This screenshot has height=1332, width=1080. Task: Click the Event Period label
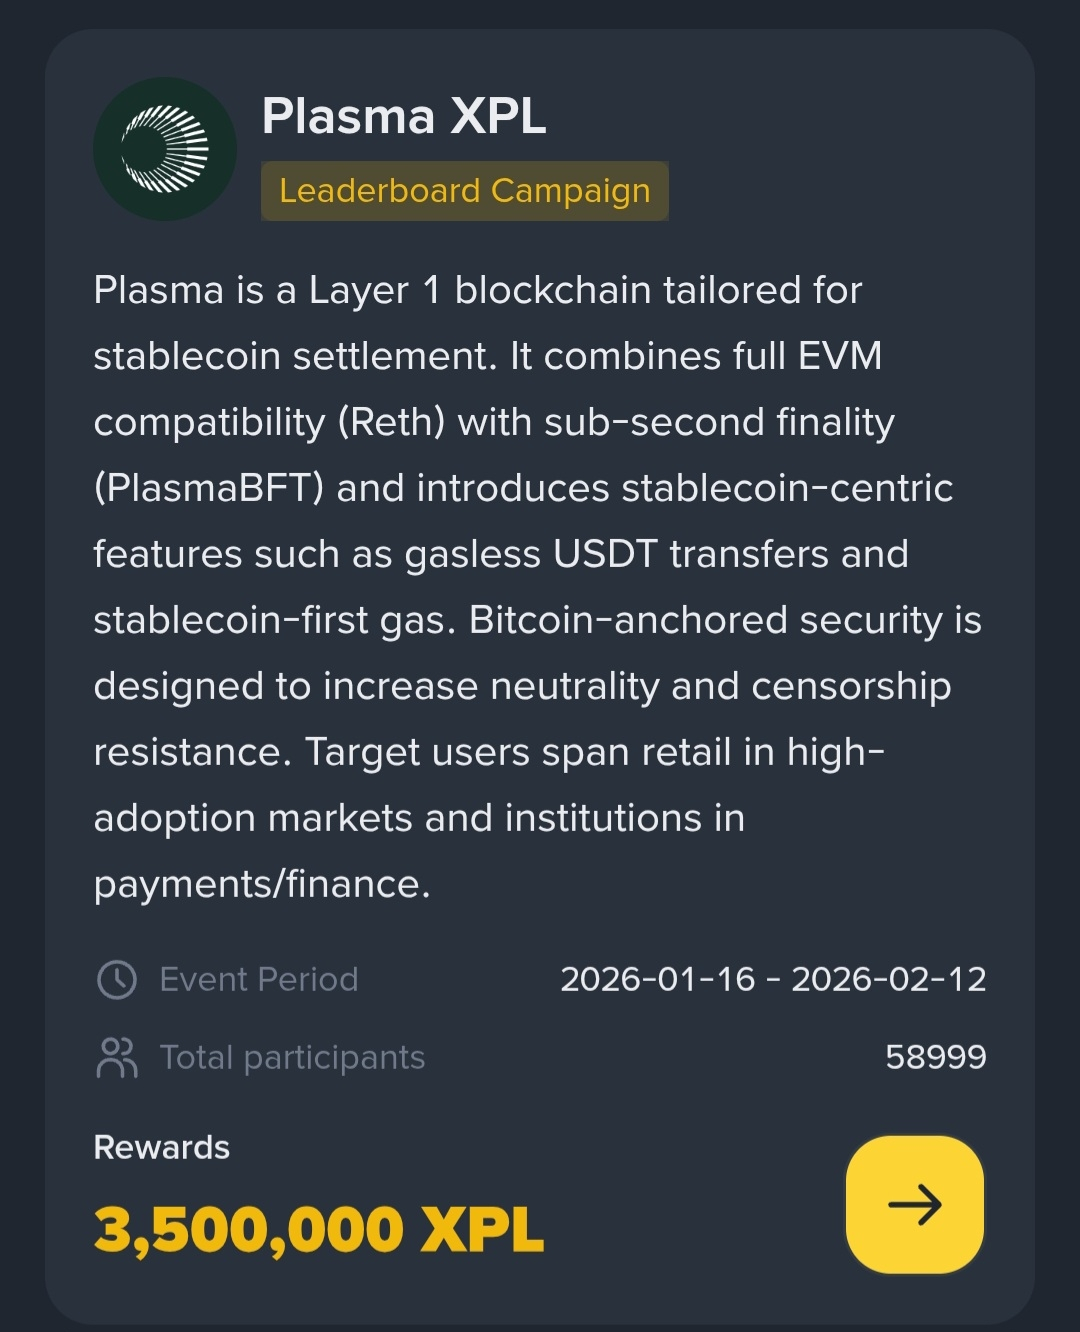pos(259,979)
